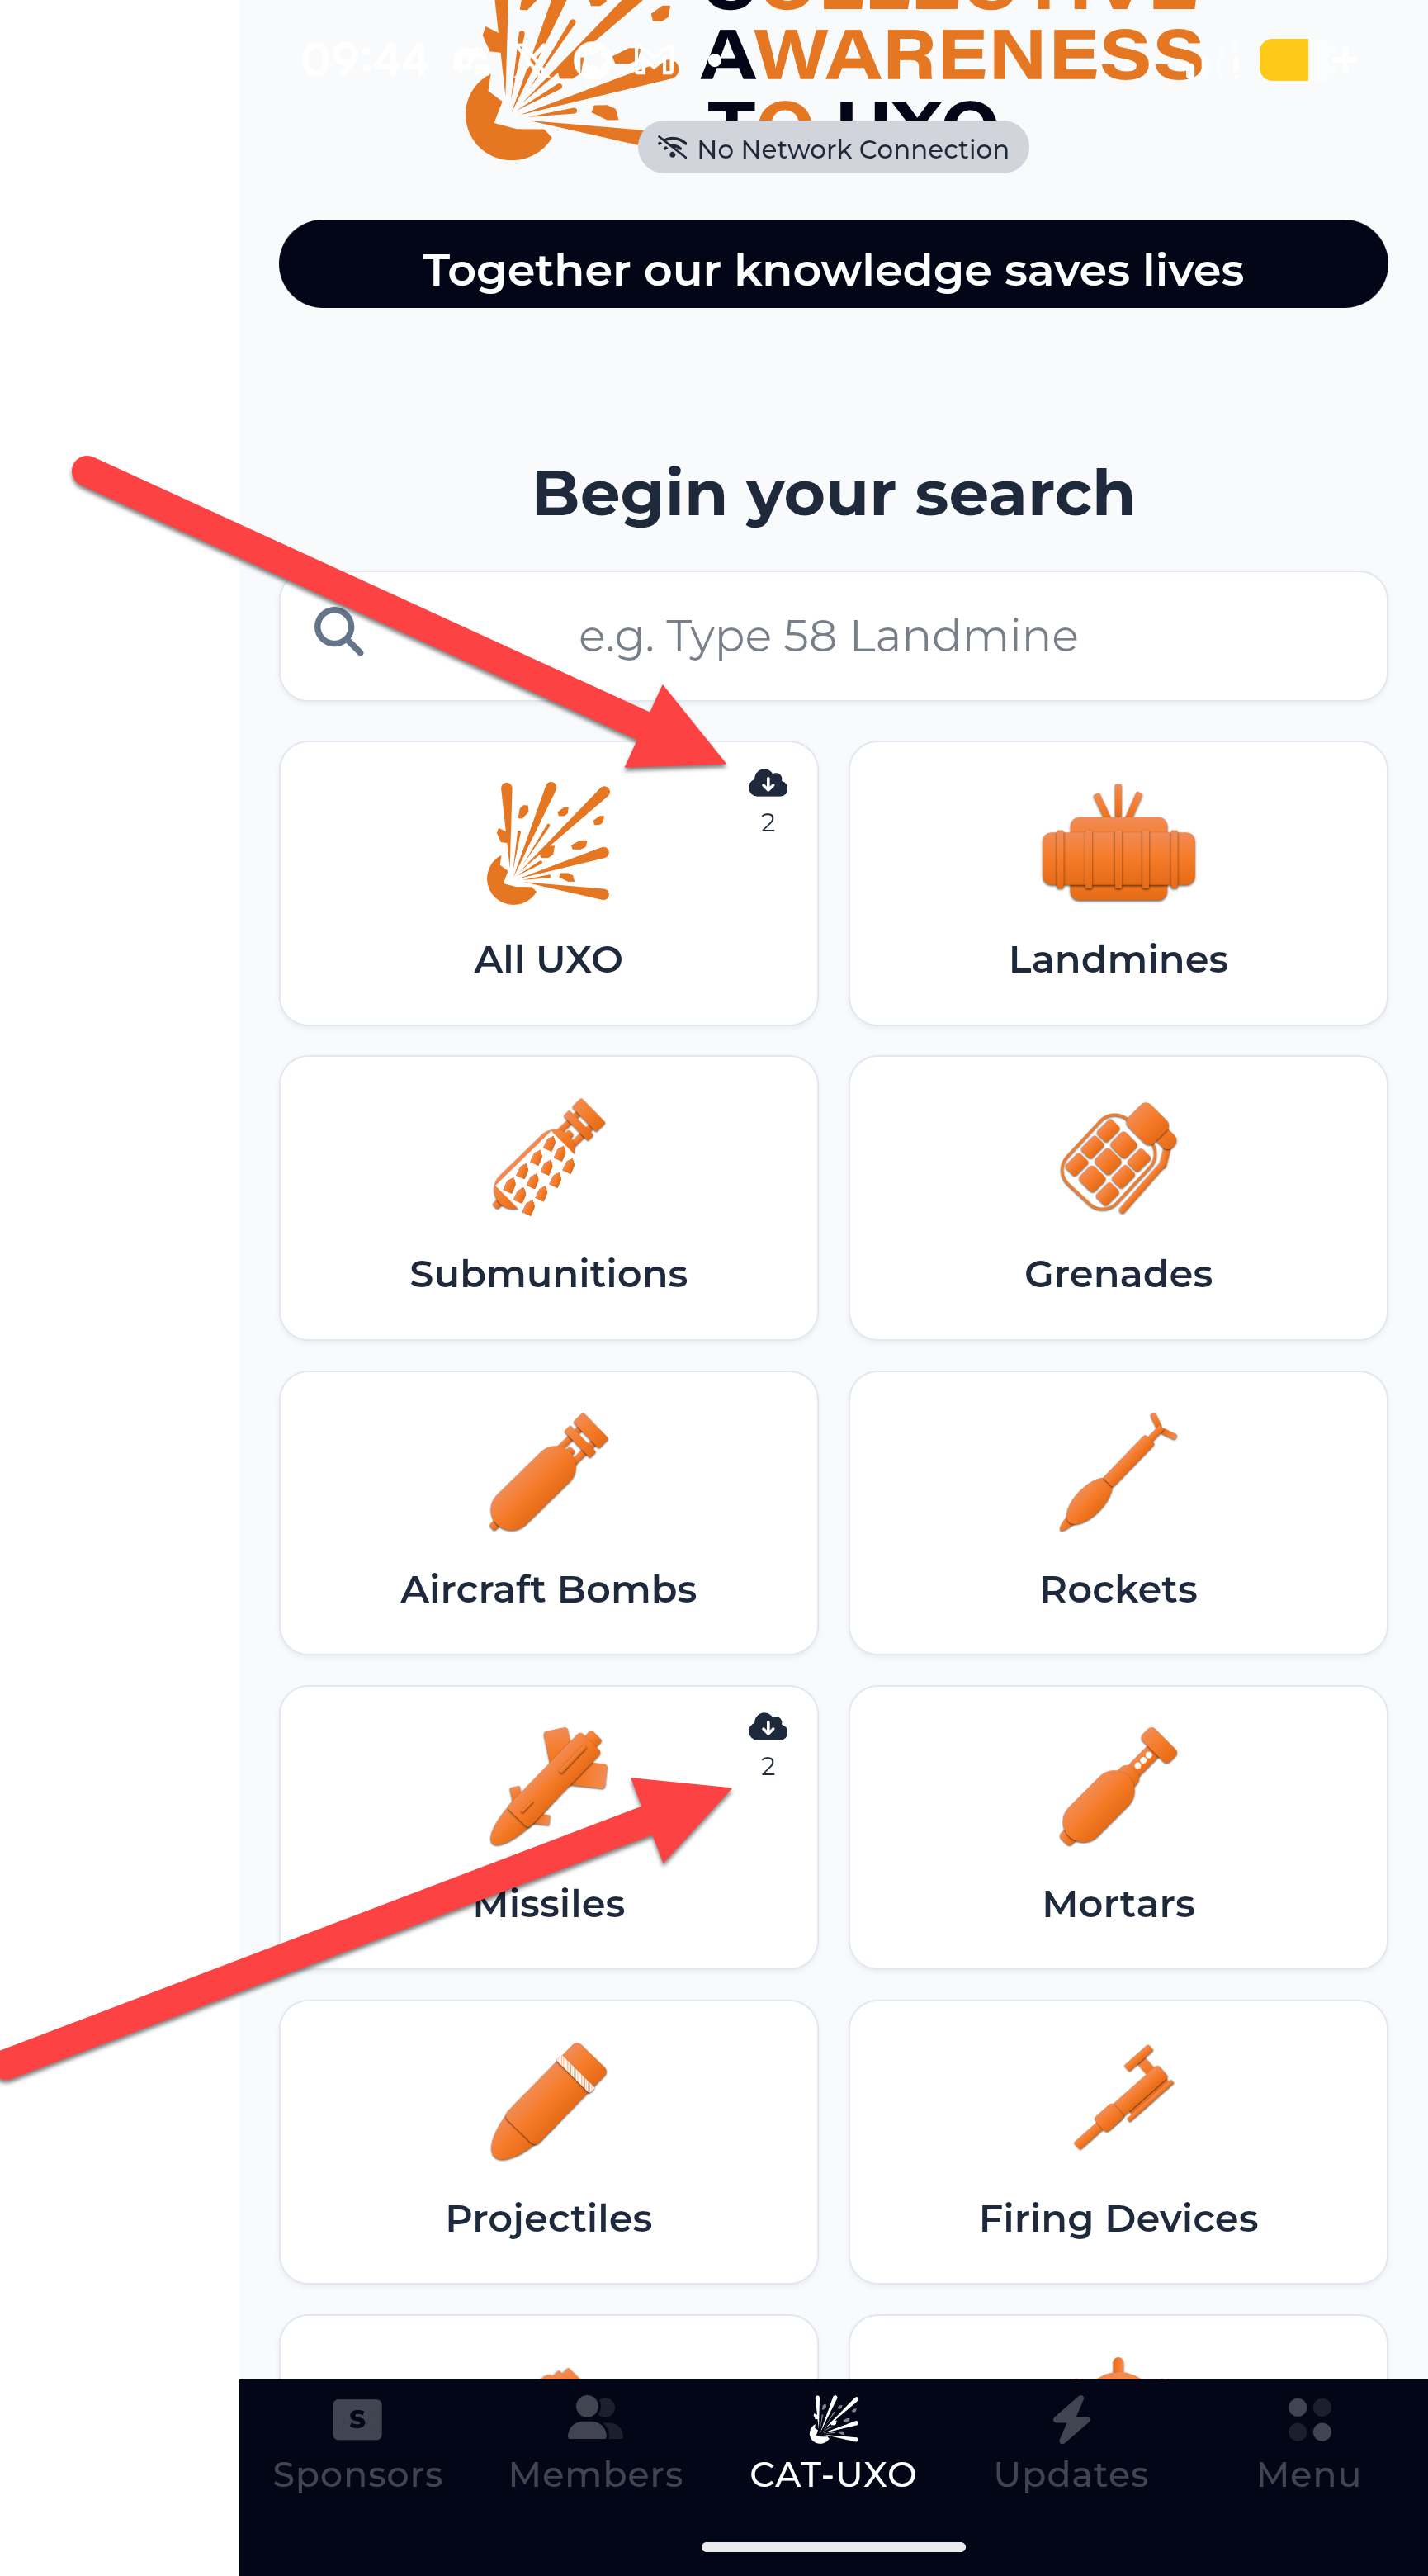This screenshot has width=1428, height=2576.
Task: Open the All UXO category icon
Action: (548, 844)
